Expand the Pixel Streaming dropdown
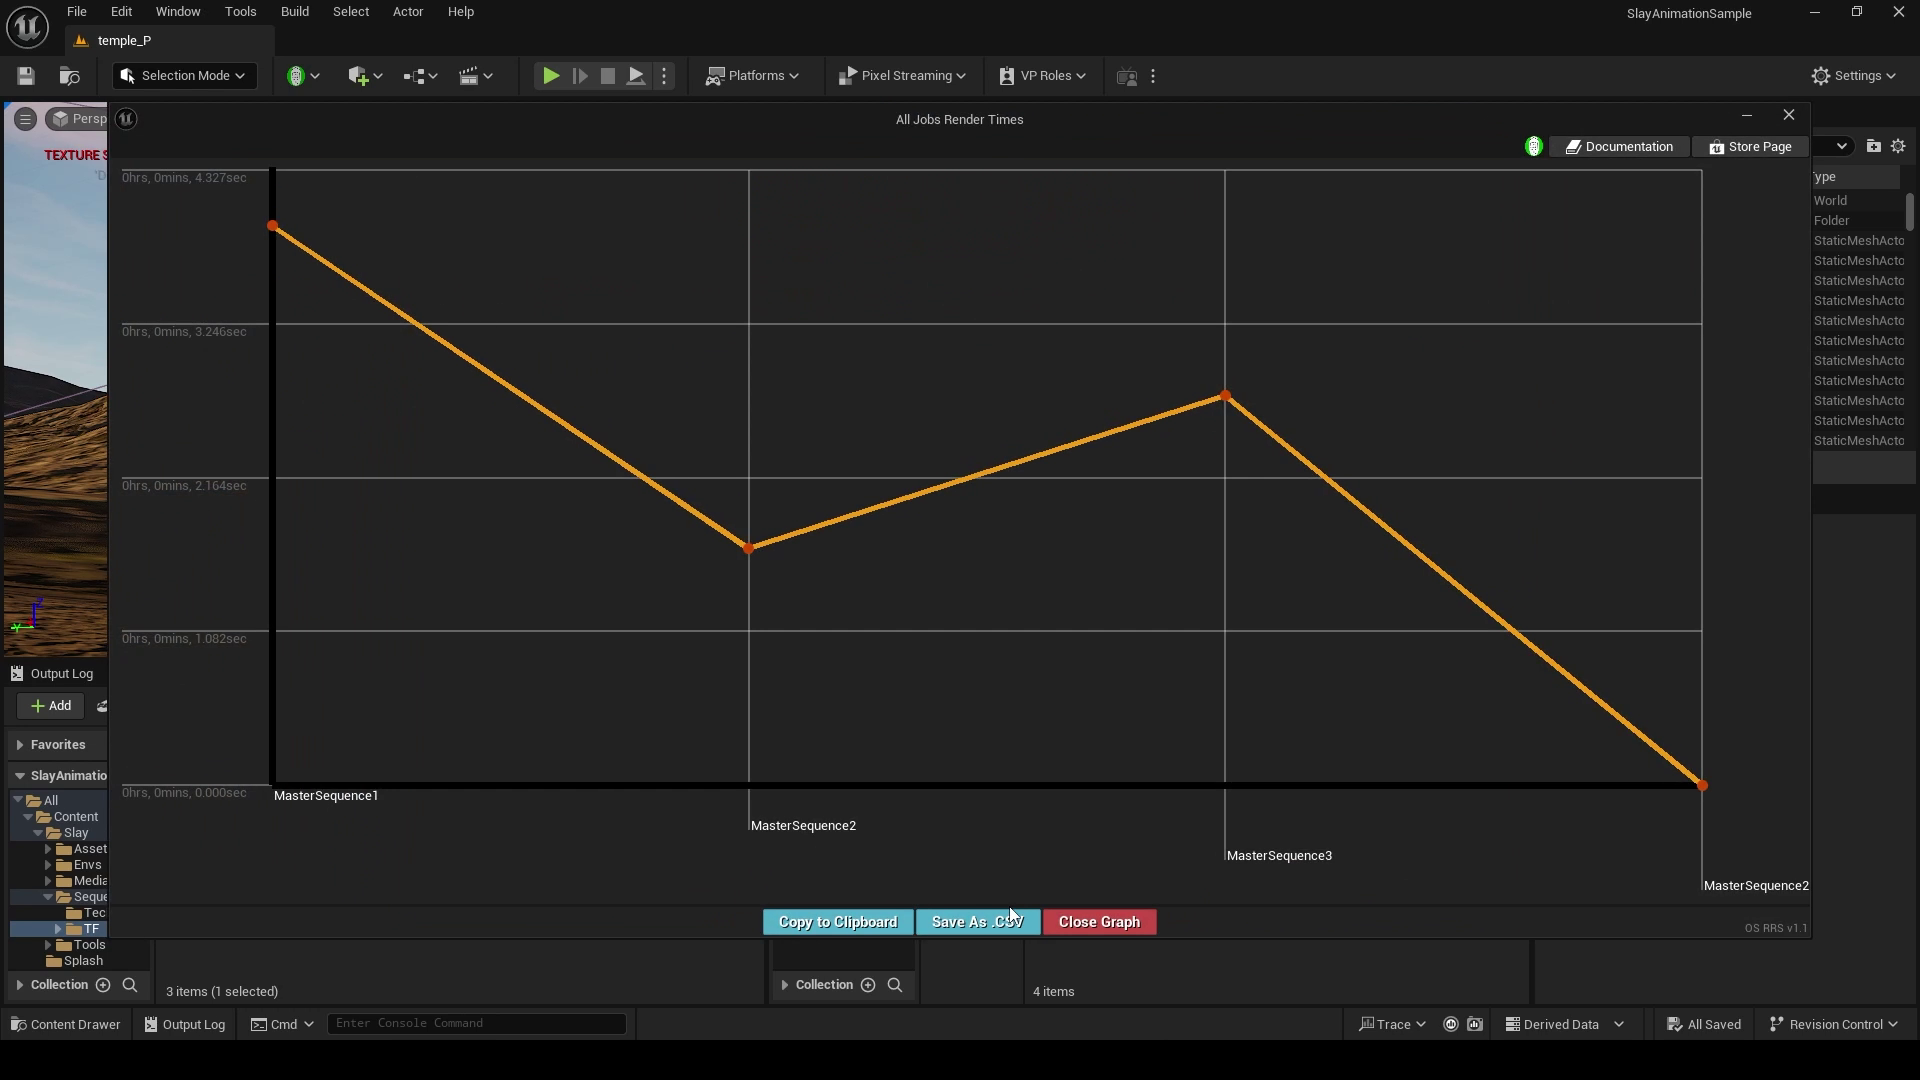1920x1080 pixels. click(902, 76)
